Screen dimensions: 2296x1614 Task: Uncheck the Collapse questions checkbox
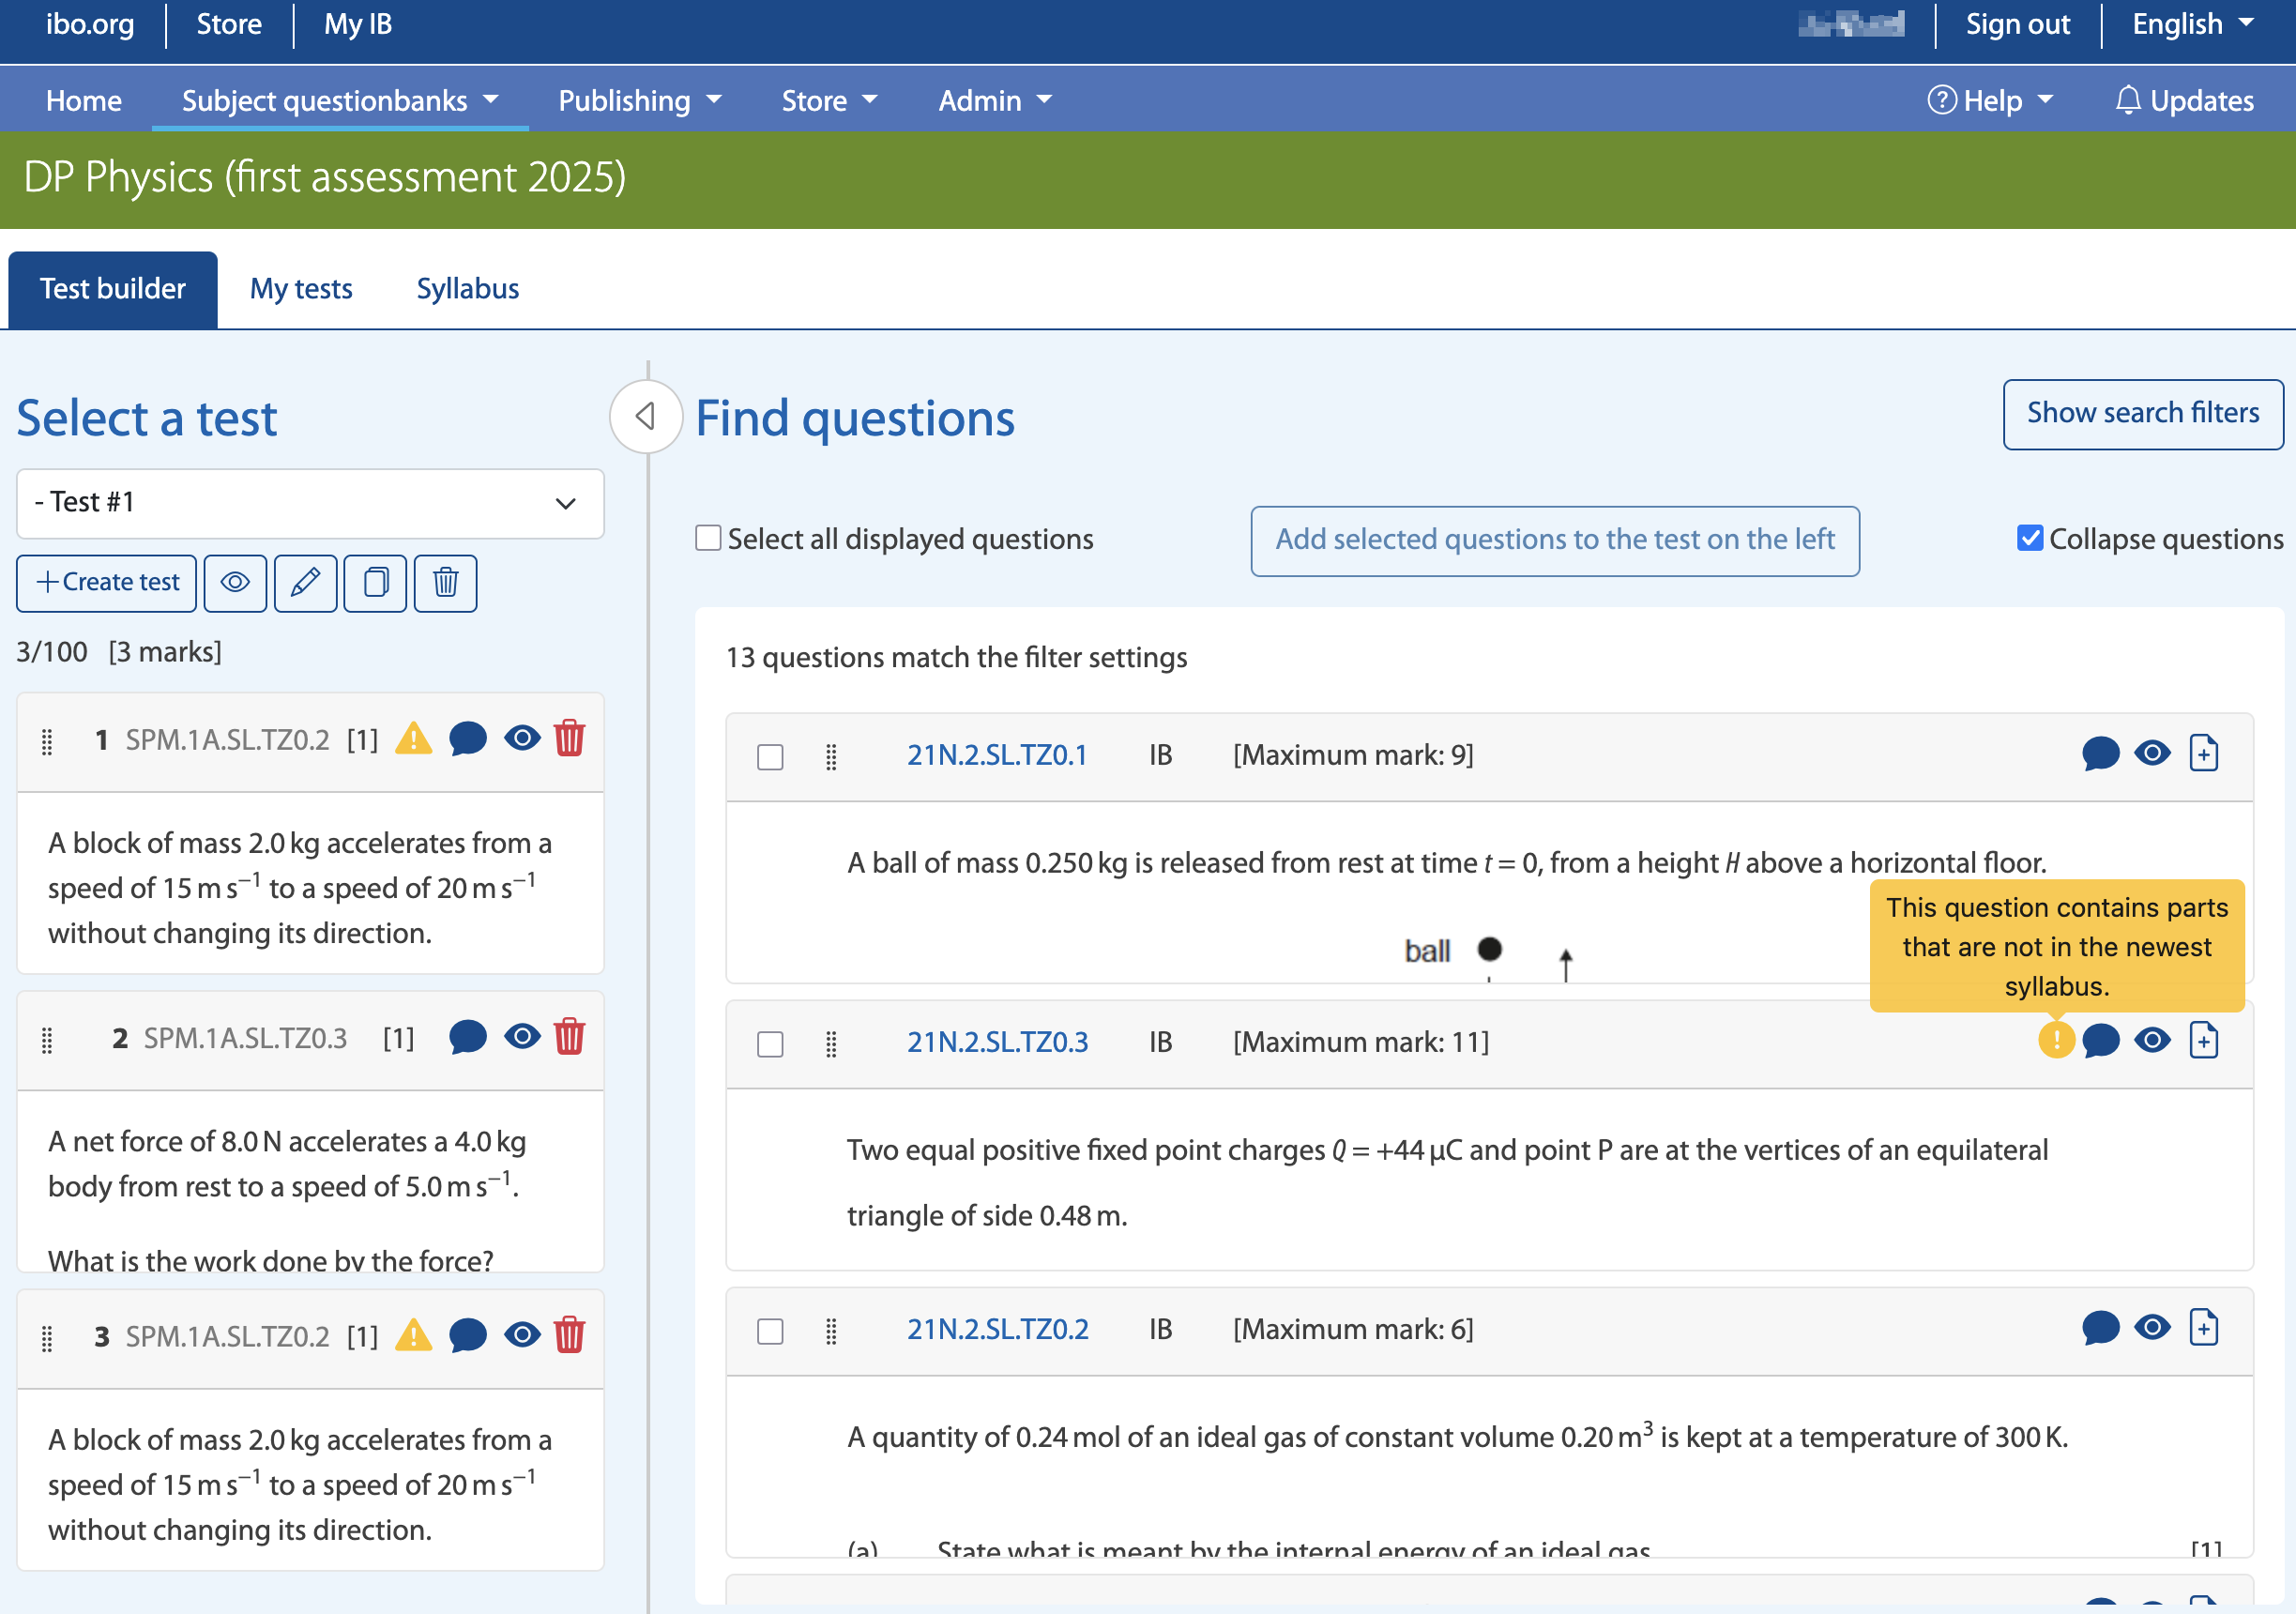2029,539
